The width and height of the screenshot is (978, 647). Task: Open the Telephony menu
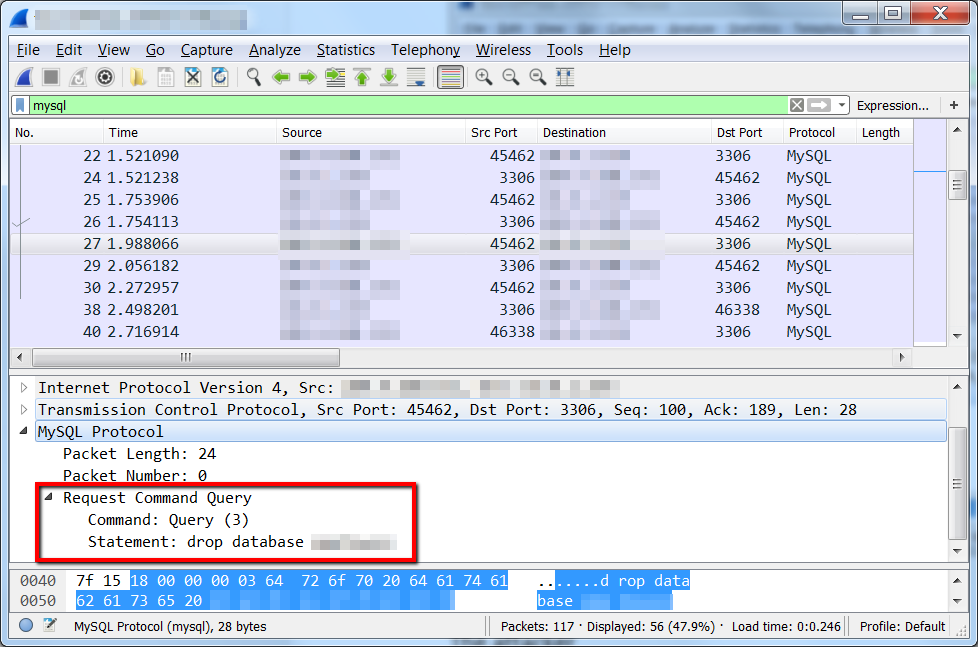click(x=425, y=50)
